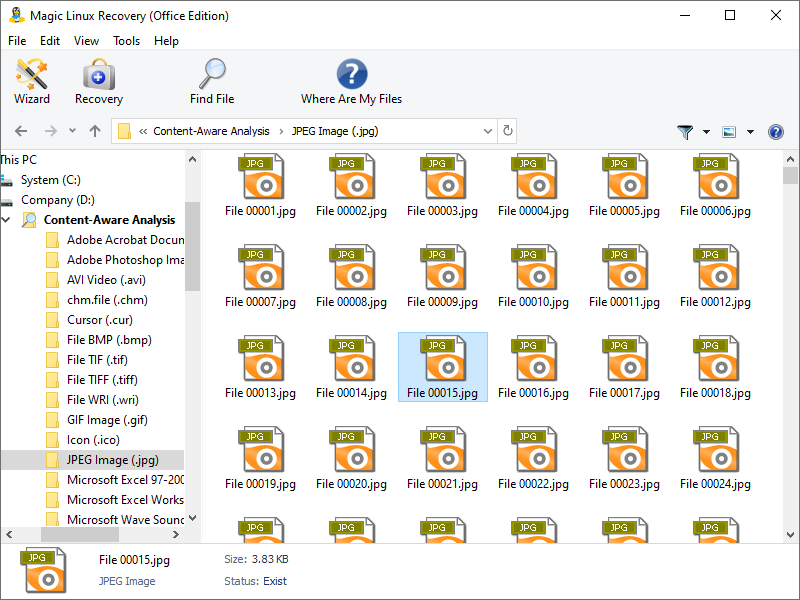The height and width of the screenshot is (600, 800).
Task: Click the blue help question icon
Action: (775, 132)
